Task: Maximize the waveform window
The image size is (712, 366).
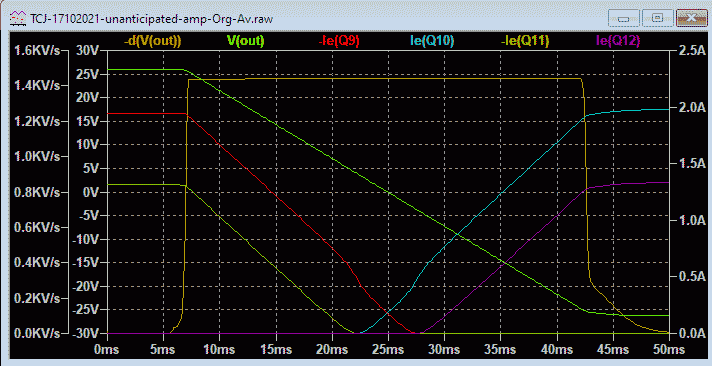Action: click(657, 19)
